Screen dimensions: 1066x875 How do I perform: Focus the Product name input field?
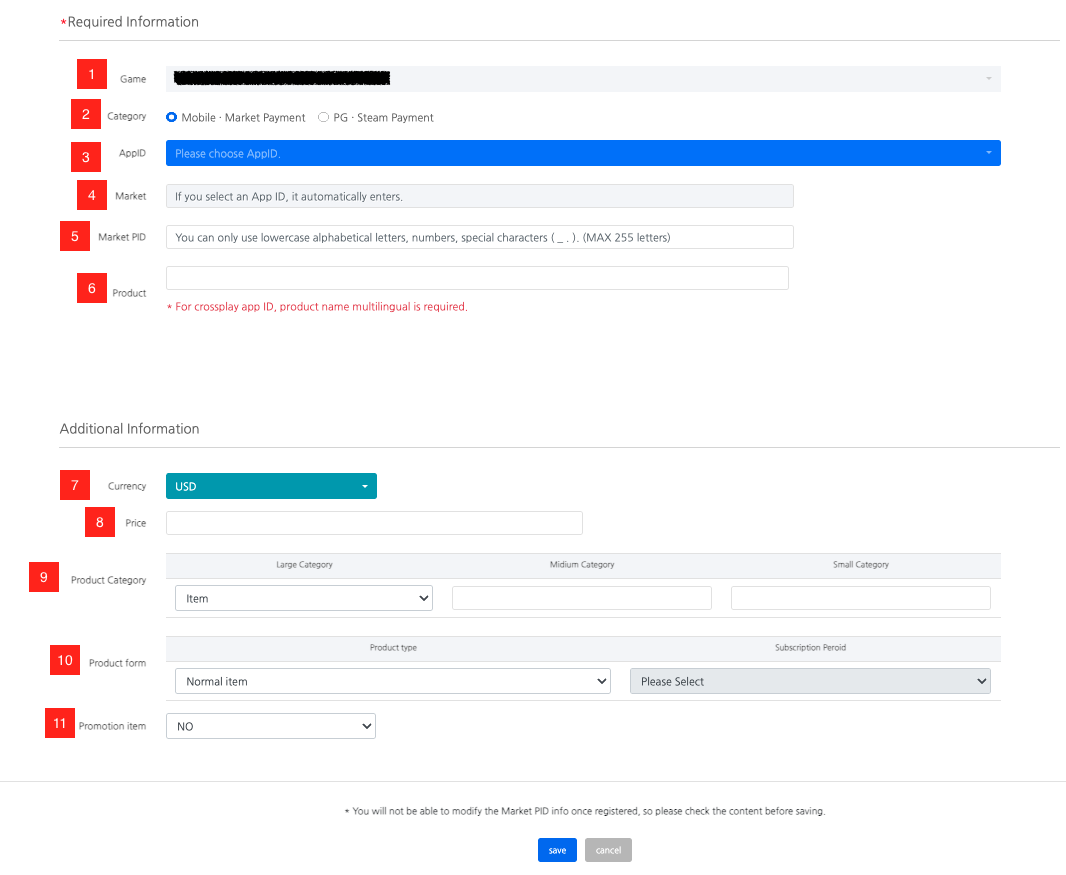pyautogui.click(x=477, y=278)
